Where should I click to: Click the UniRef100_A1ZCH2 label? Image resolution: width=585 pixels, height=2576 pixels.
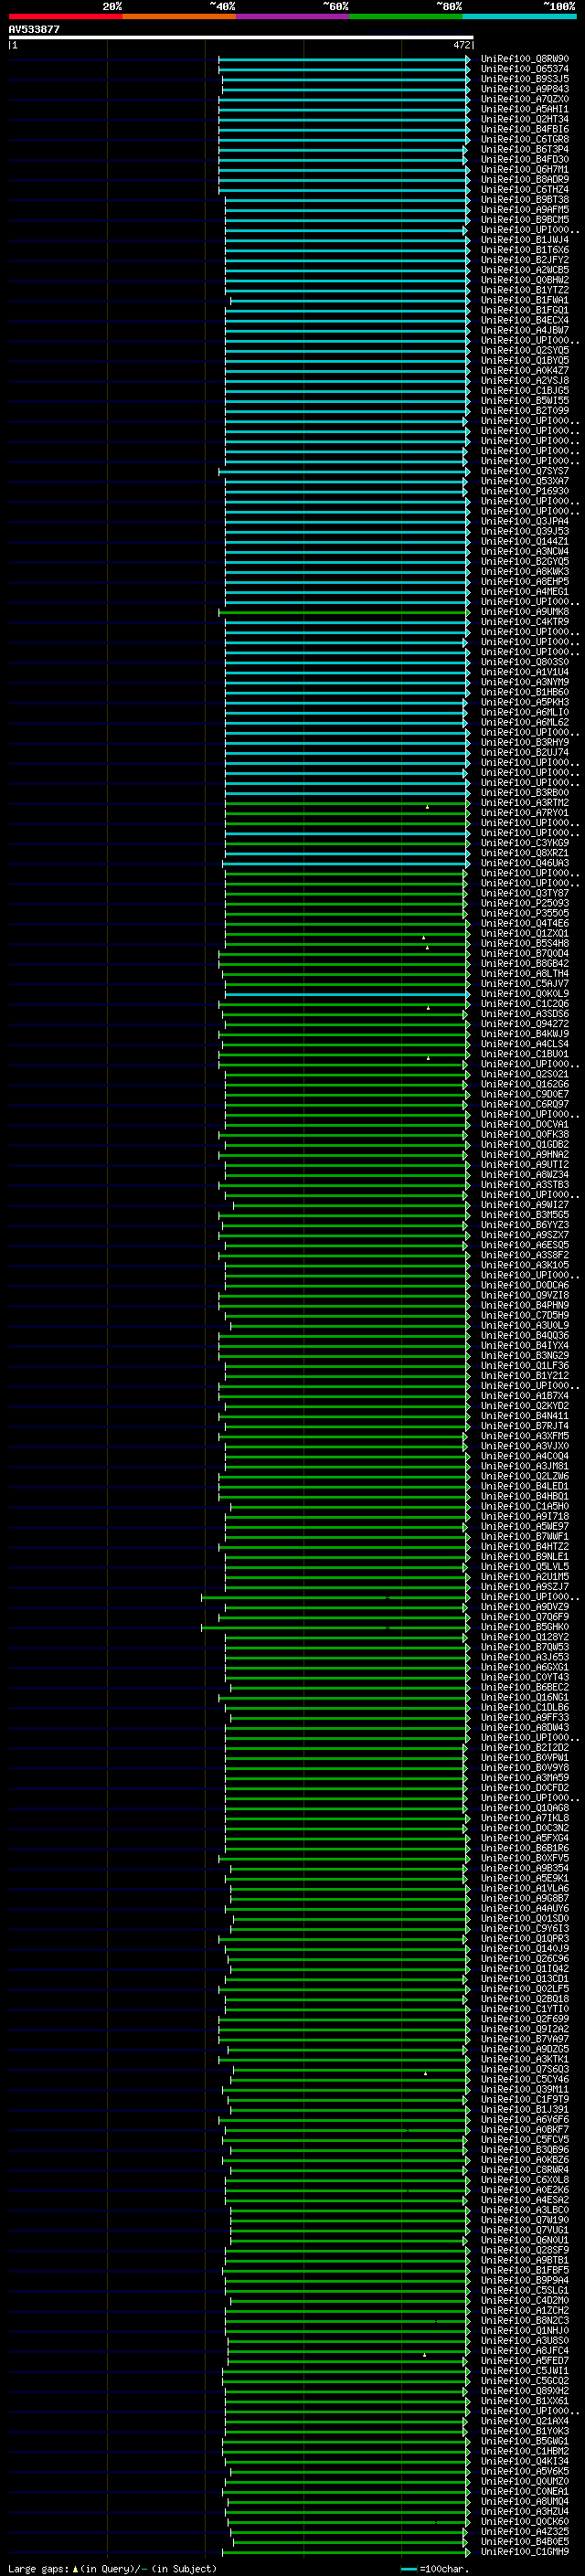tap(524, 2310)
